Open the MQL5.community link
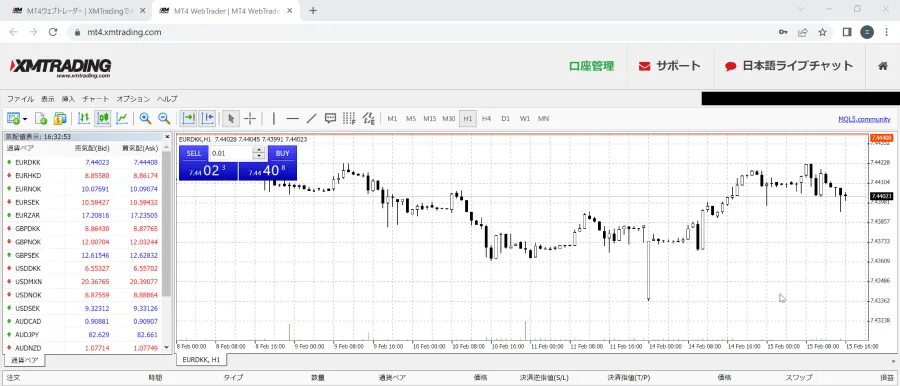 864,119
